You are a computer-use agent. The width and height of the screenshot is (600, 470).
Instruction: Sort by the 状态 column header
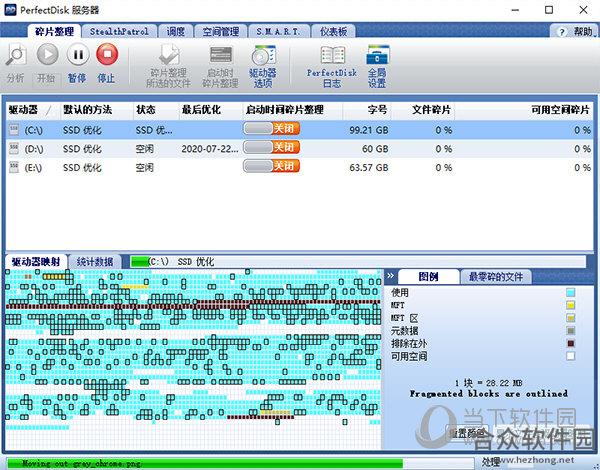pos(155,110)
